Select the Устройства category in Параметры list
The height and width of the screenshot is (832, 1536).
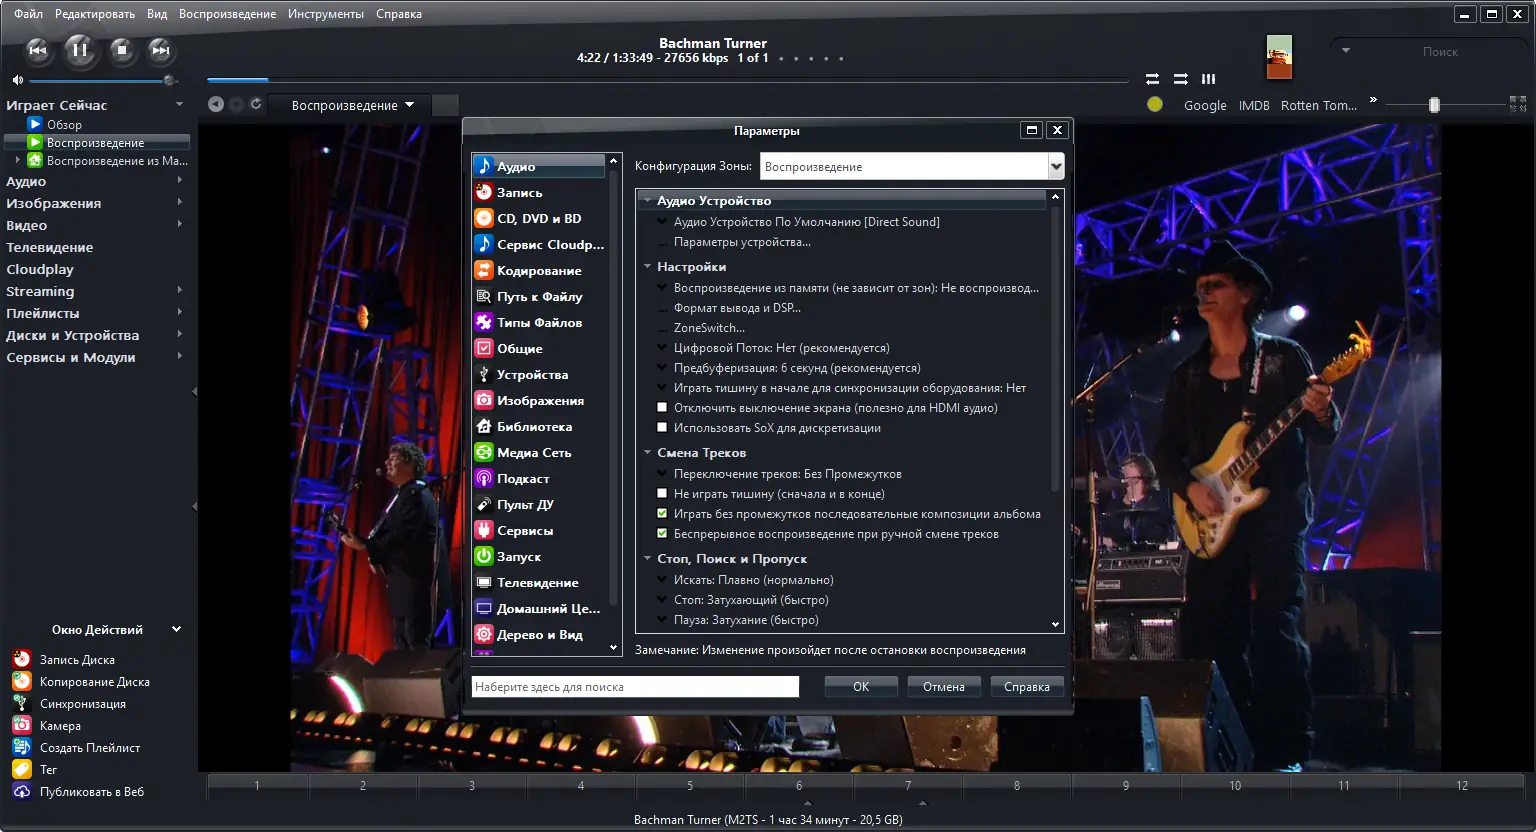540,374
